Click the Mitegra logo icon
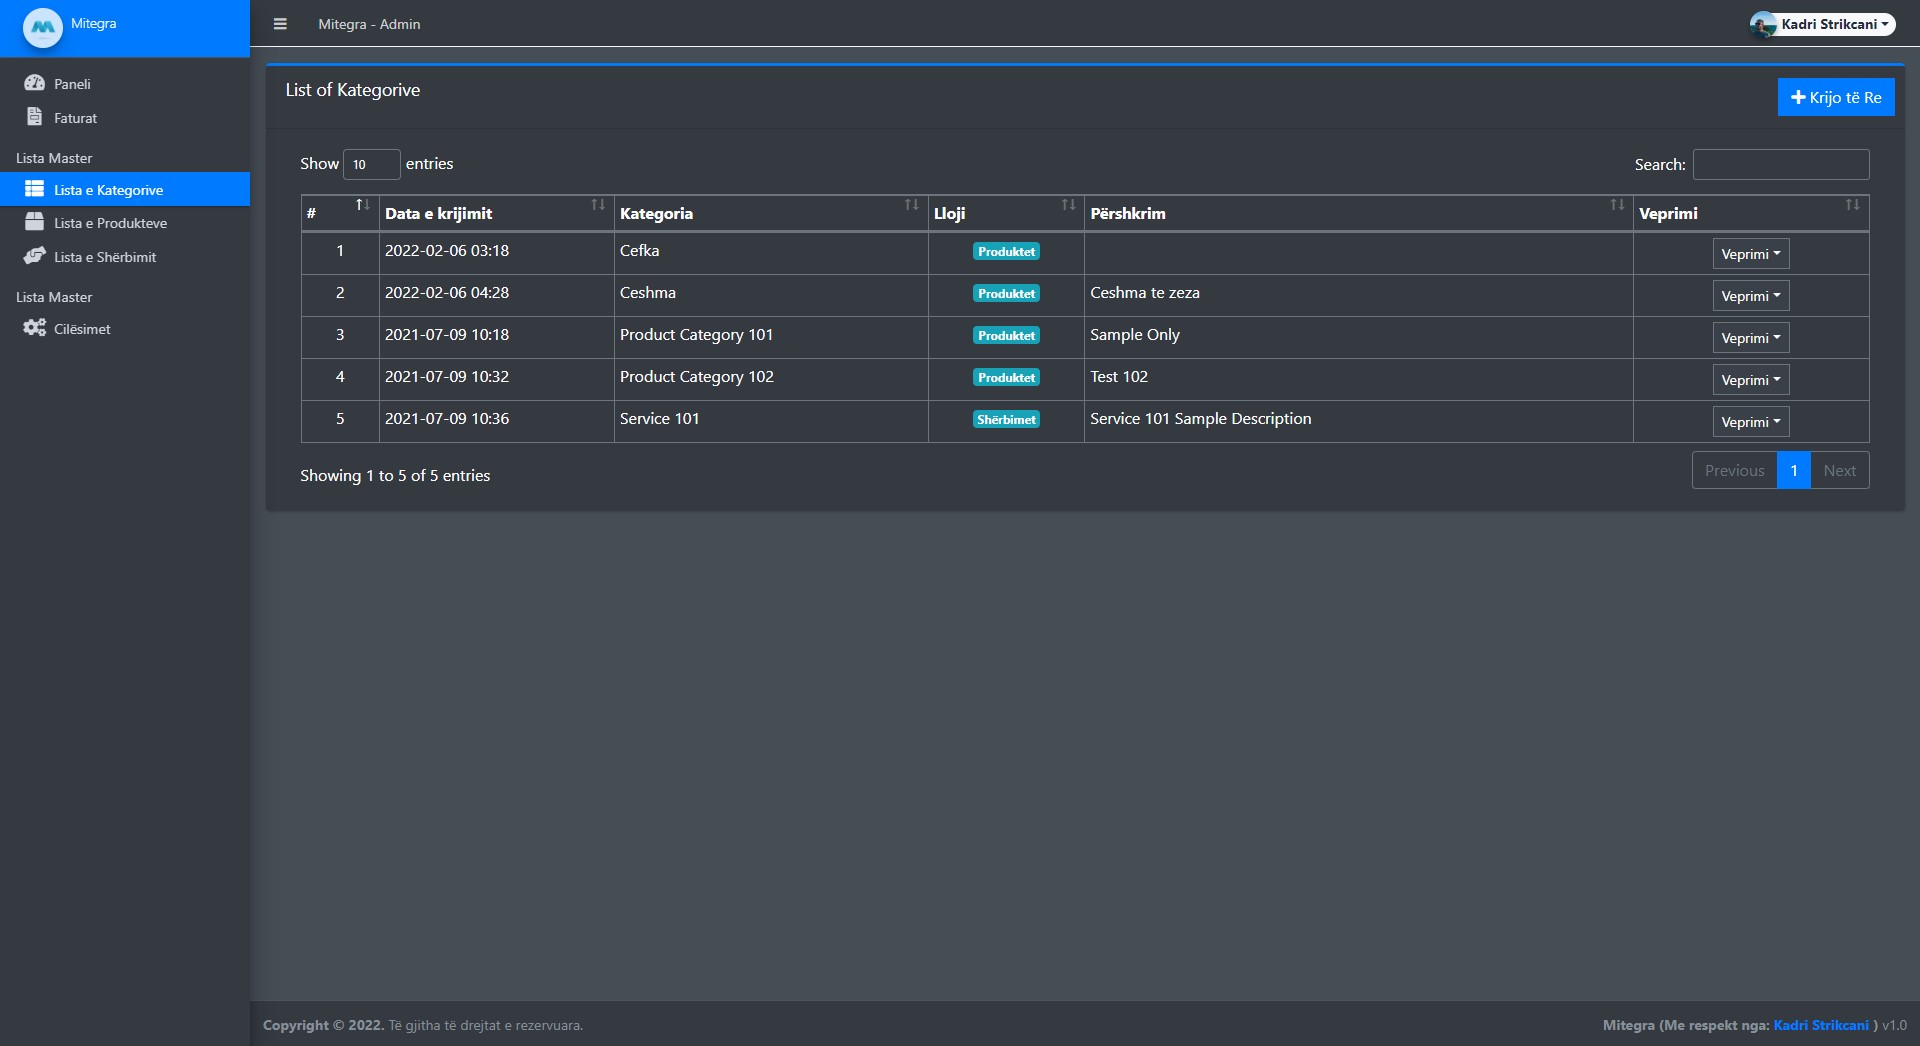Viewport: 1920px width, 1046px height. (42, 27)
